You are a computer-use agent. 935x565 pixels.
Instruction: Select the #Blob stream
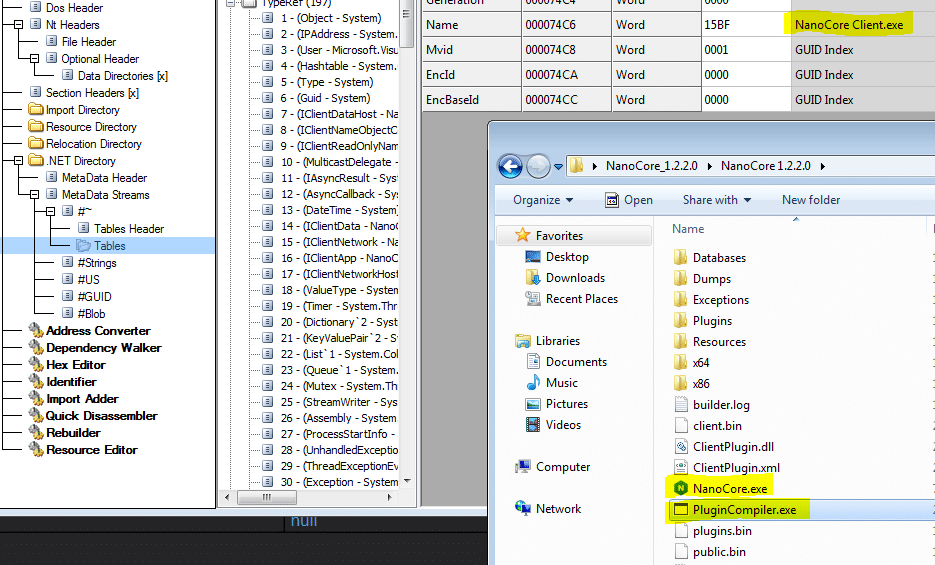click(91, 313)
